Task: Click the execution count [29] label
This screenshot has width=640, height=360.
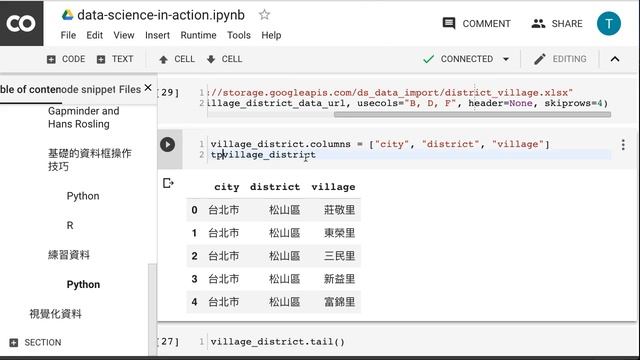Action: click(168, 93)
